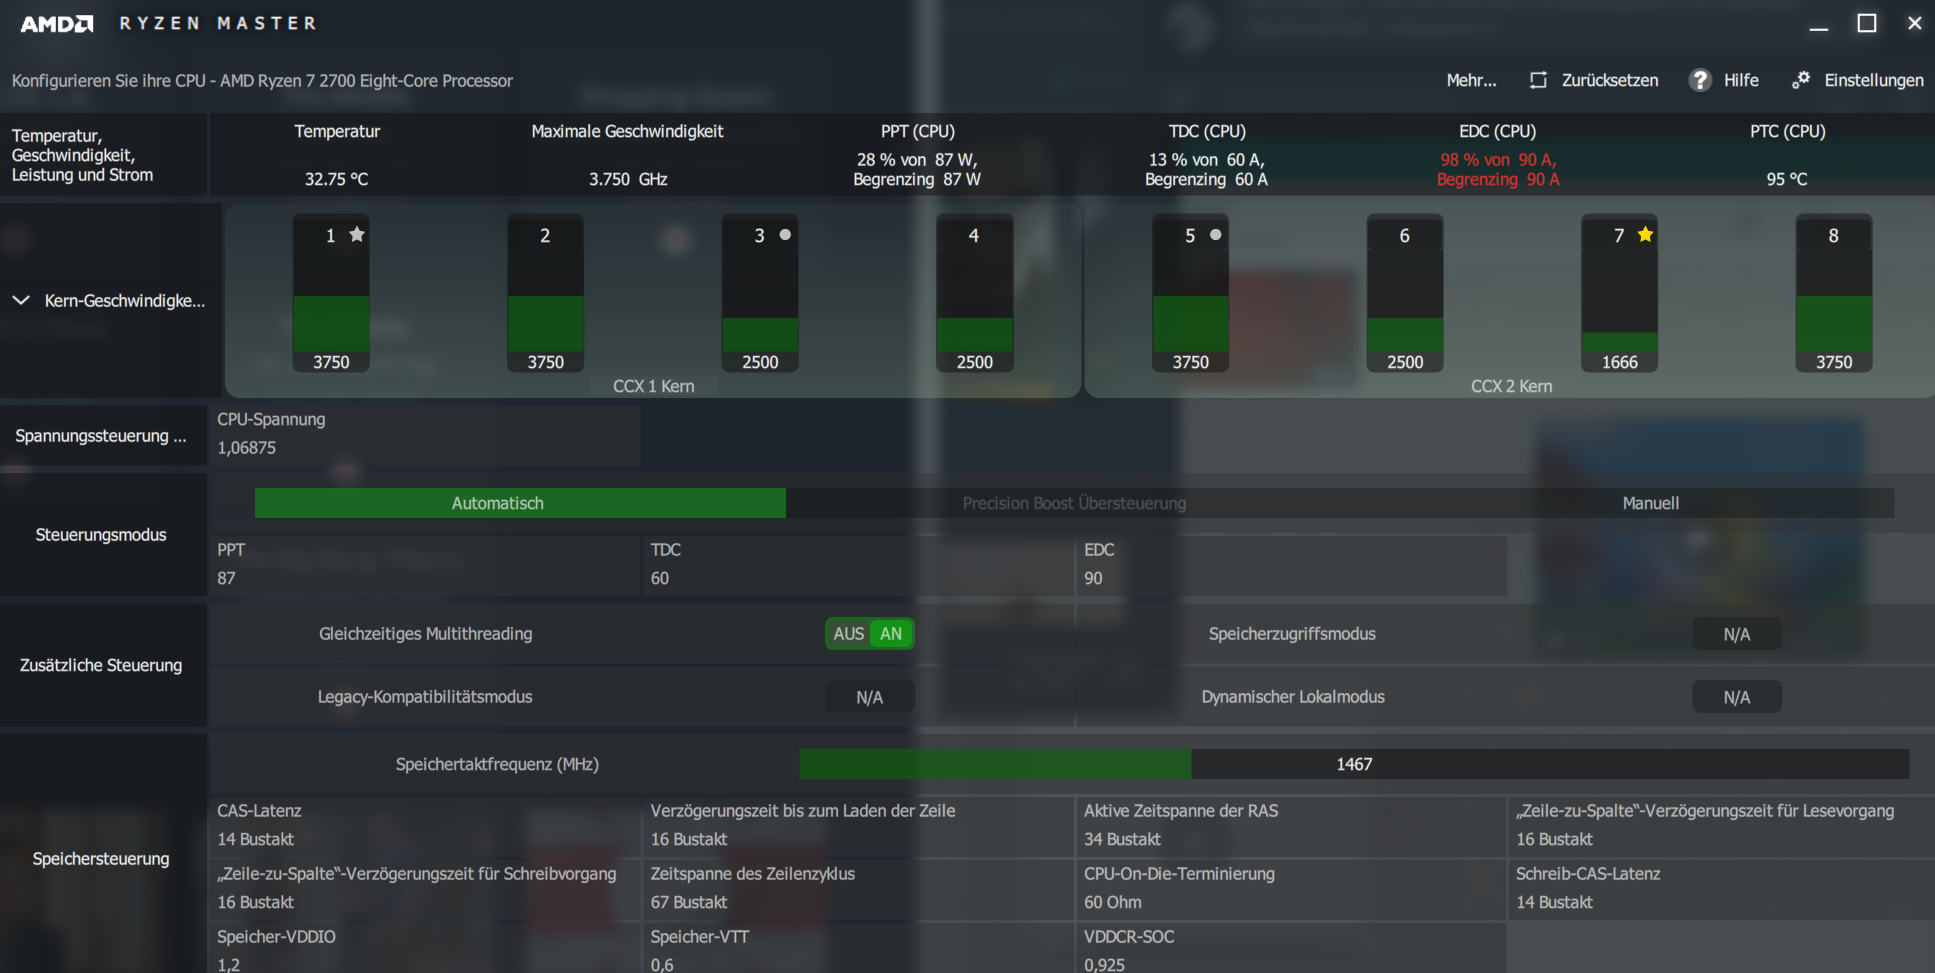This screenshot has height=973, width=1935.
Task: Click the TDC (CPU) reading
Action: click(1207, 169)
